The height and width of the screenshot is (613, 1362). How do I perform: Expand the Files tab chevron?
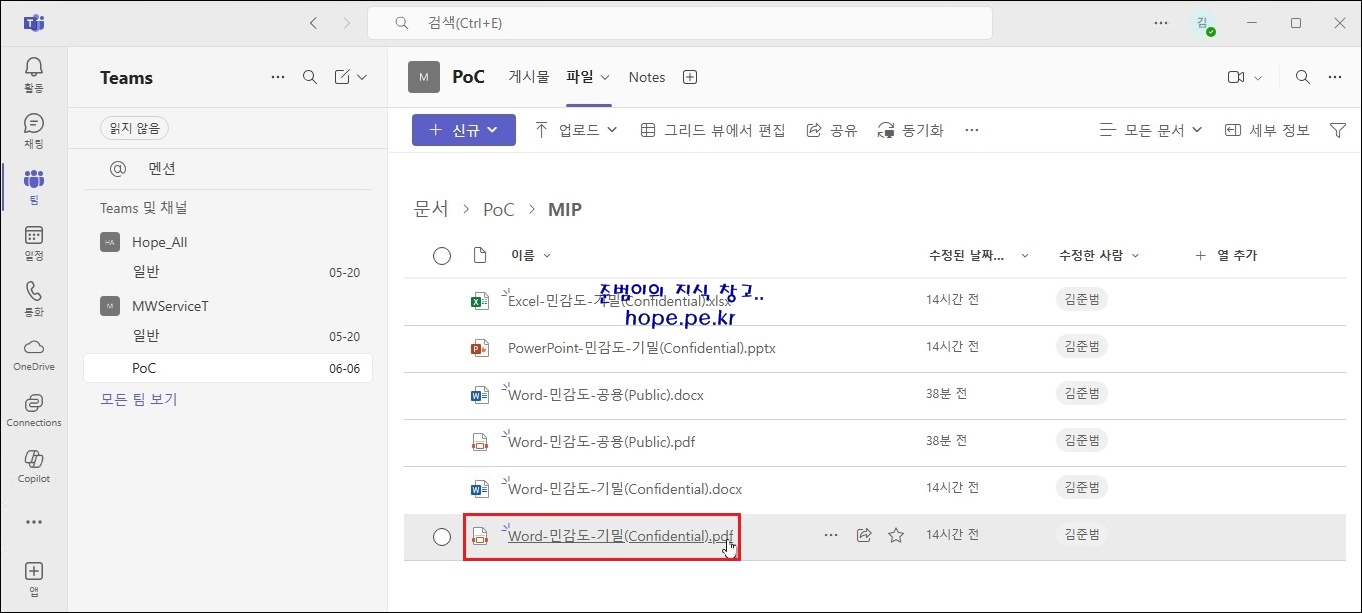point(605,78)
